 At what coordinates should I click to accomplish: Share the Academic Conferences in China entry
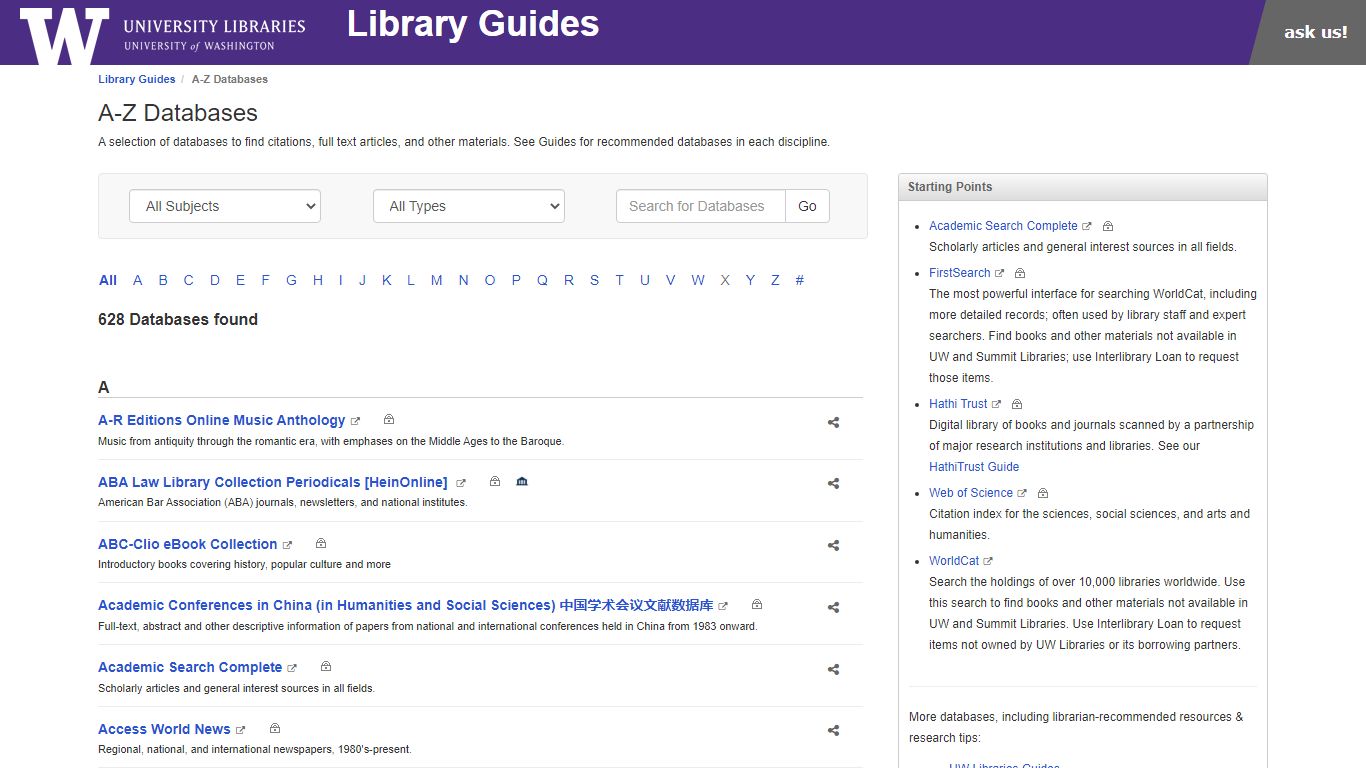(833, 608)
